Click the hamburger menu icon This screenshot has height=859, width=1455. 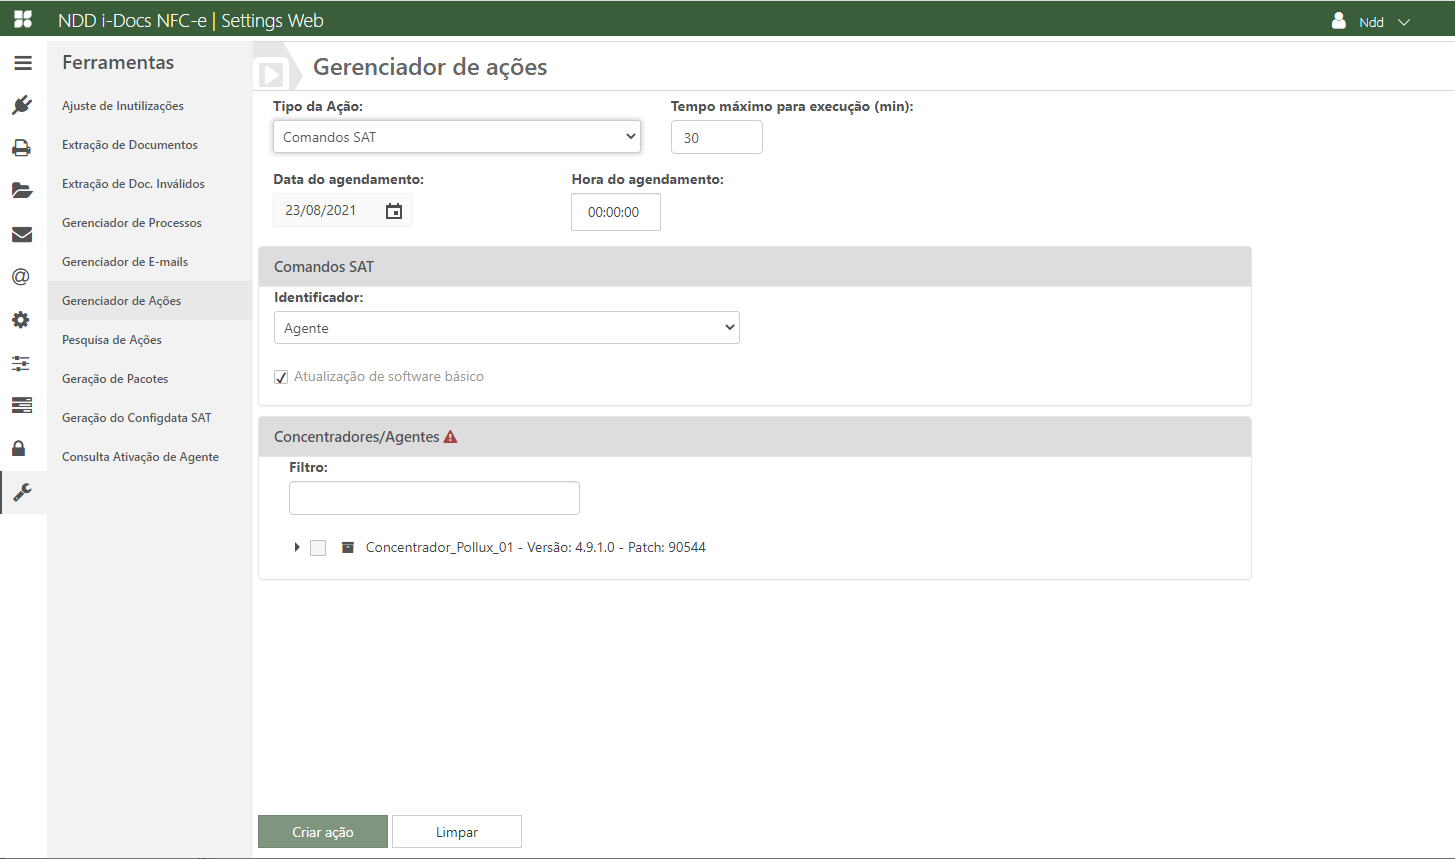(x=22, y=63)
